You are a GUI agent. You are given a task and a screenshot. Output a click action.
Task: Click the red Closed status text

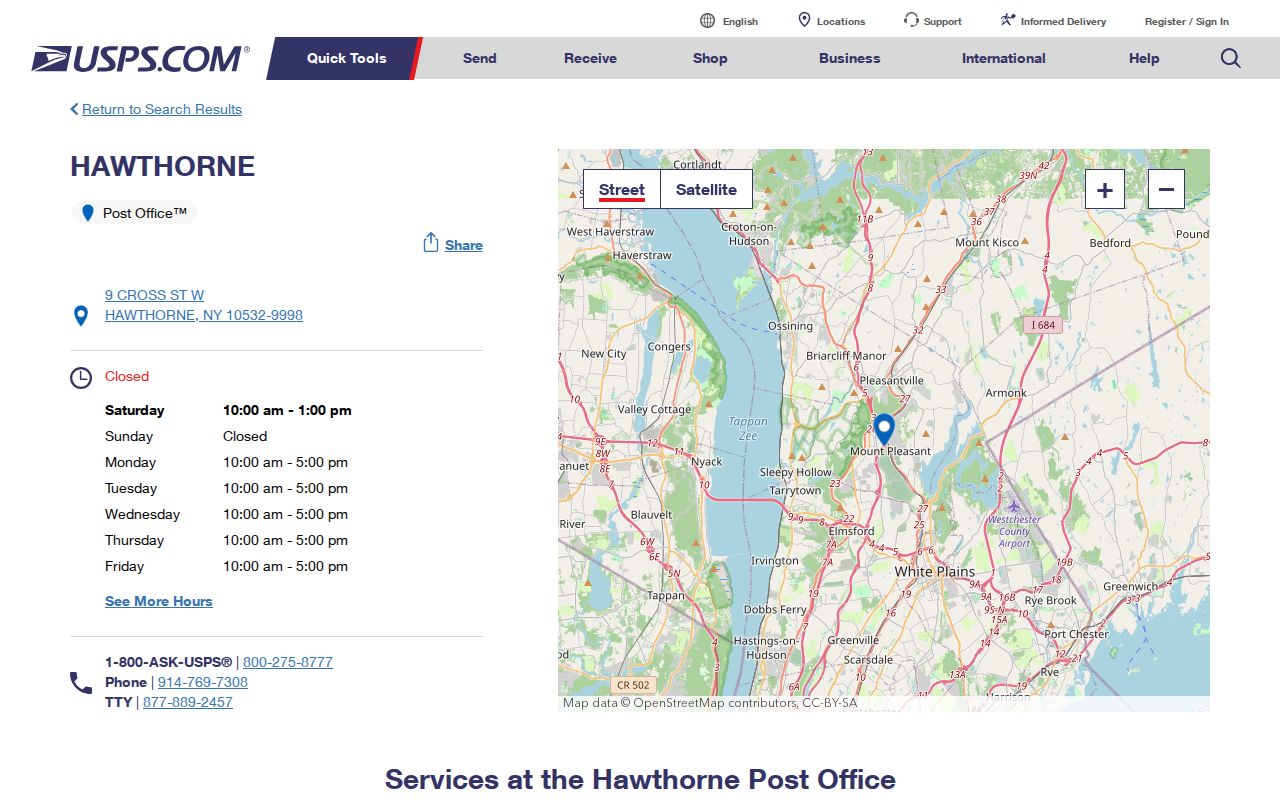point(127,376)
